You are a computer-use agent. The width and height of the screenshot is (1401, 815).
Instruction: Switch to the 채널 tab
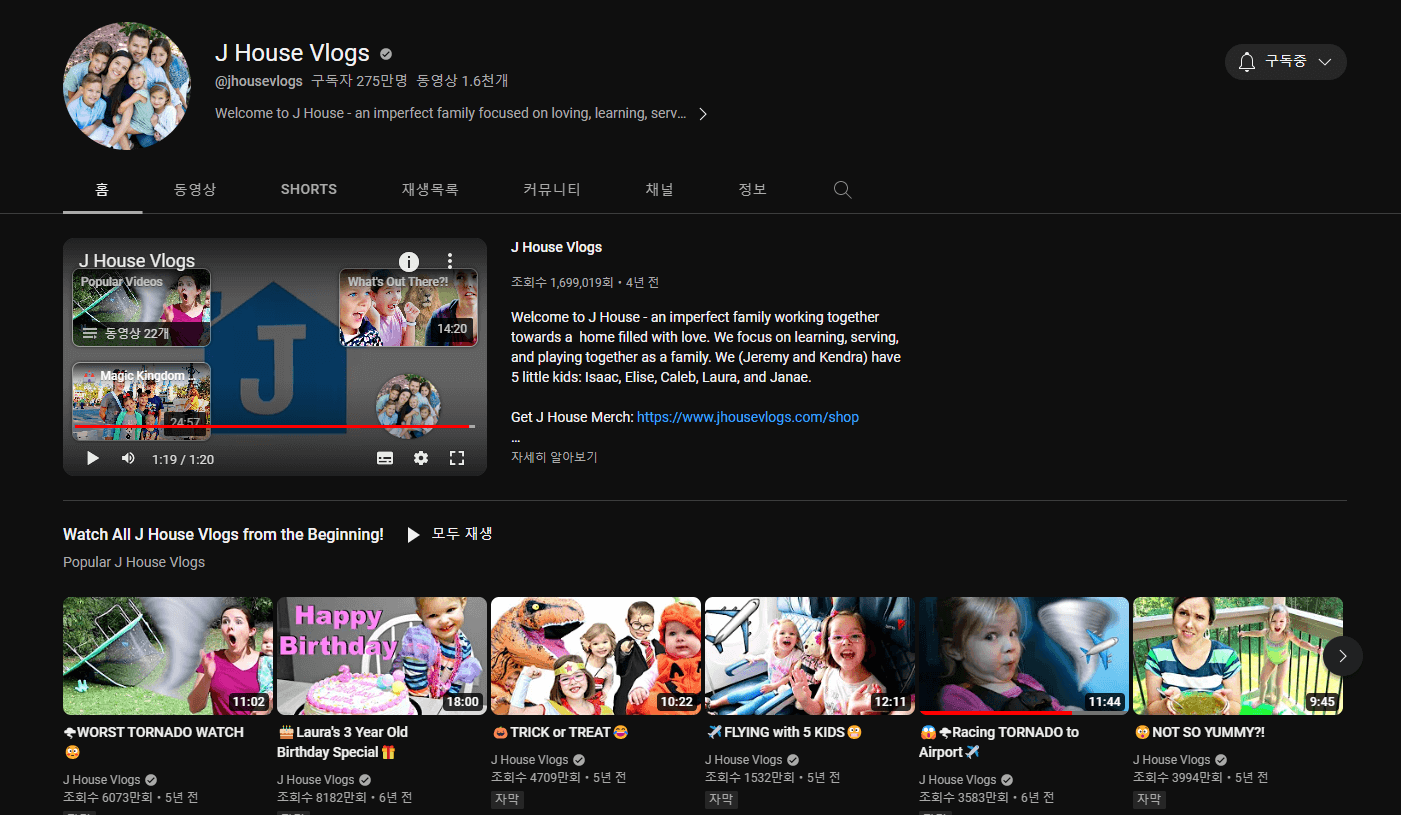659,189
